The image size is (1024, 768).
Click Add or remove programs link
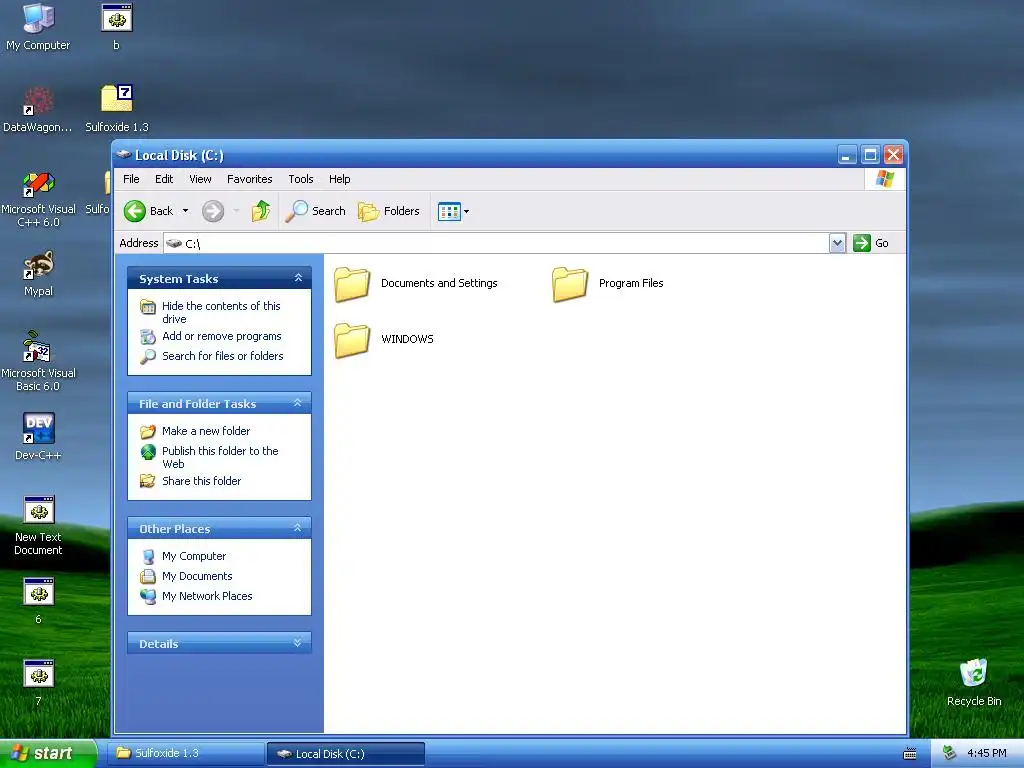tap(221, 336)
